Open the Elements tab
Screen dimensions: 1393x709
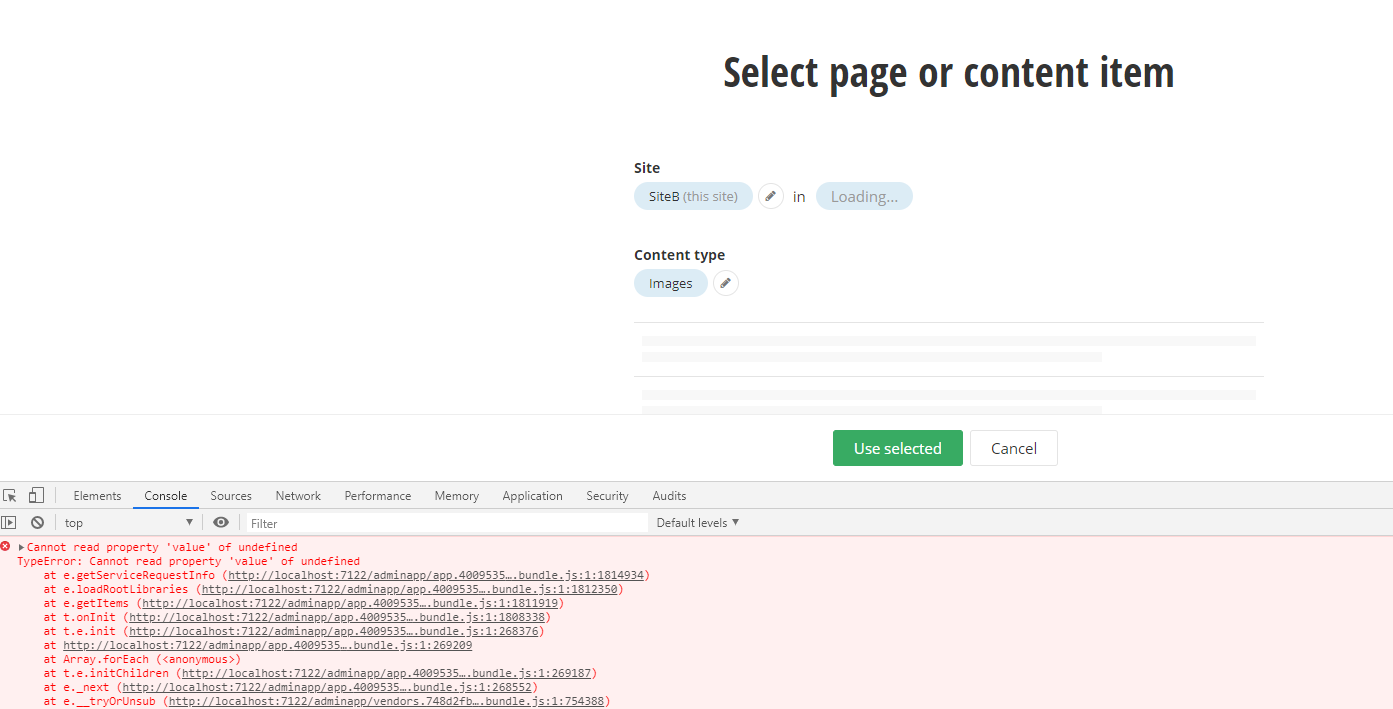pyautogui.click(x=97, y=496)
